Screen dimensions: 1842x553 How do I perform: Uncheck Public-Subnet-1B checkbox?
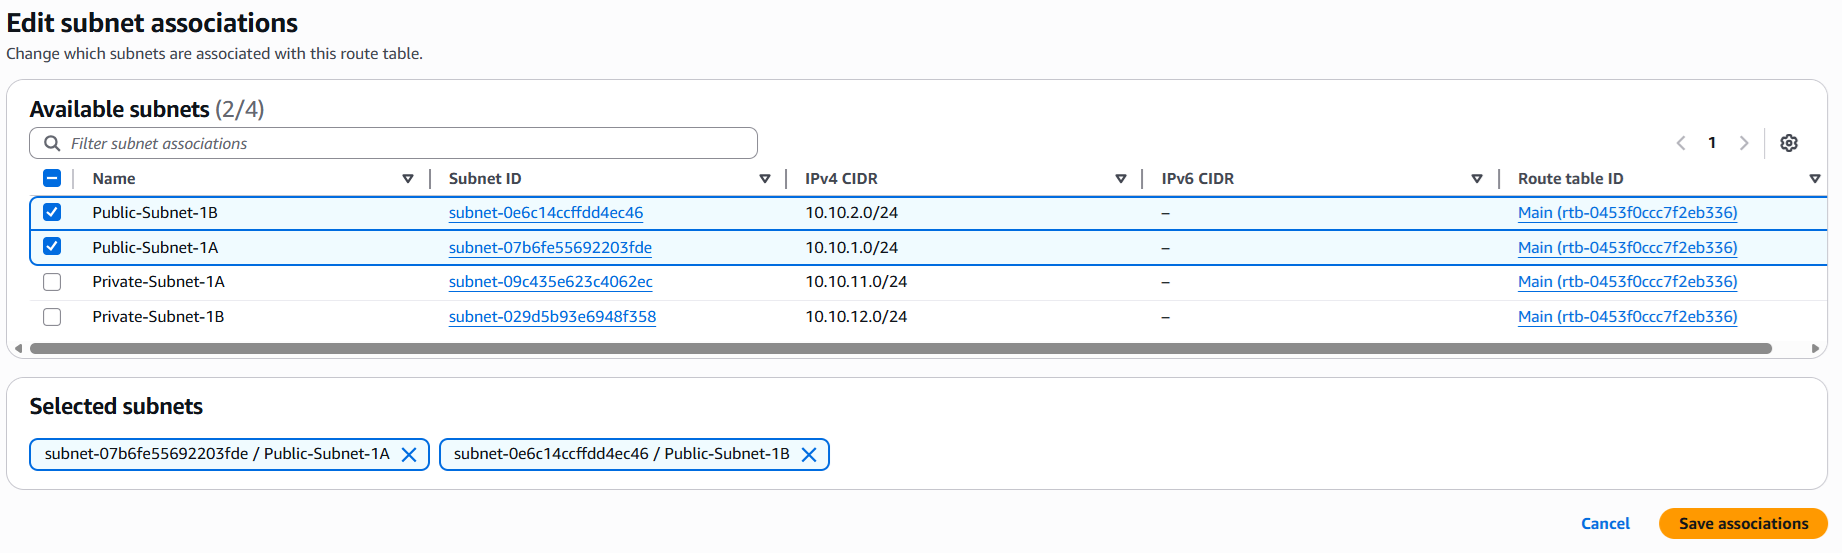(x=52, y=212)
